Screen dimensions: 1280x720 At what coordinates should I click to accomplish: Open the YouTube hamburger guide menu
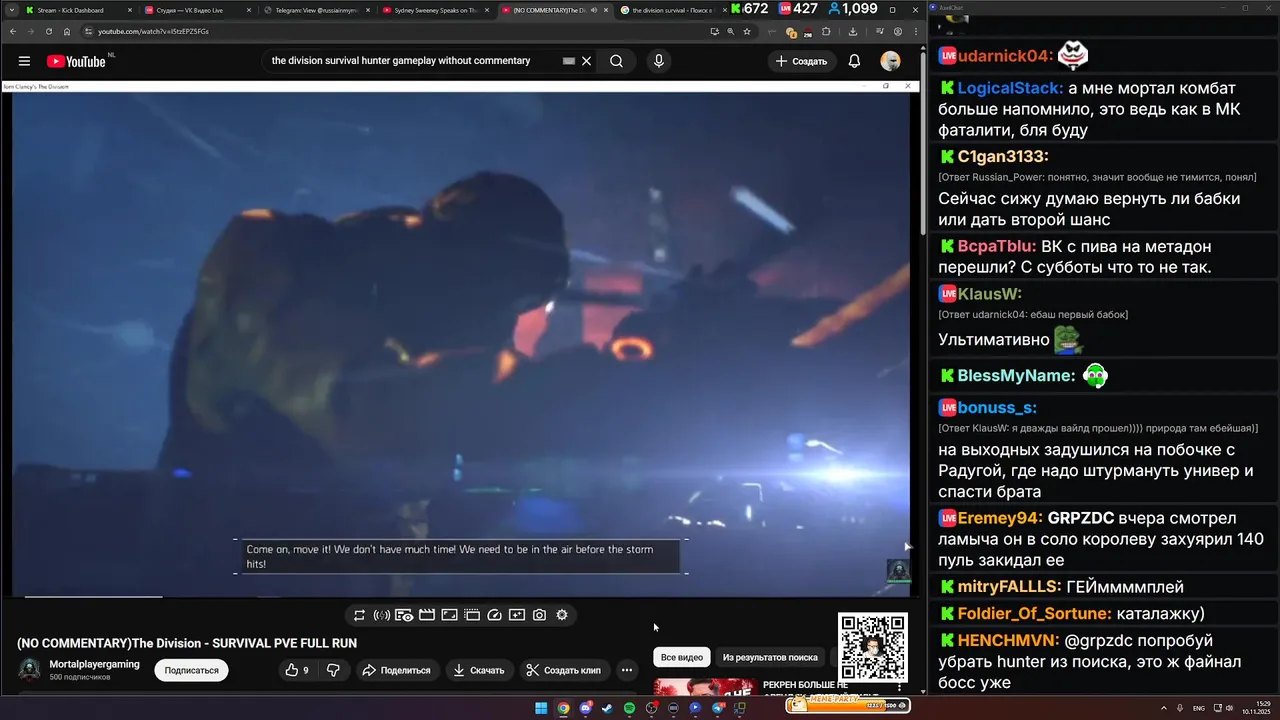[x=24, y=61]
